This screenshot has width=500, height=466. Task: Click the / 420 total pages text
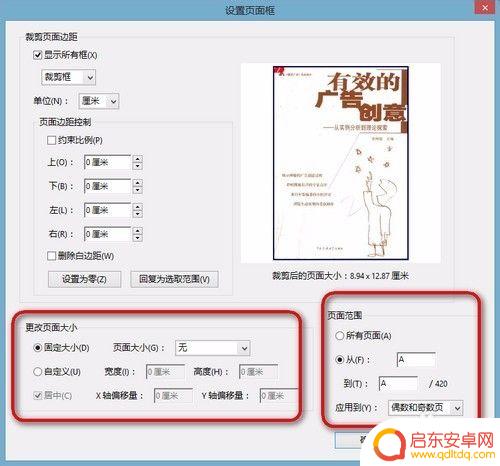438,384
